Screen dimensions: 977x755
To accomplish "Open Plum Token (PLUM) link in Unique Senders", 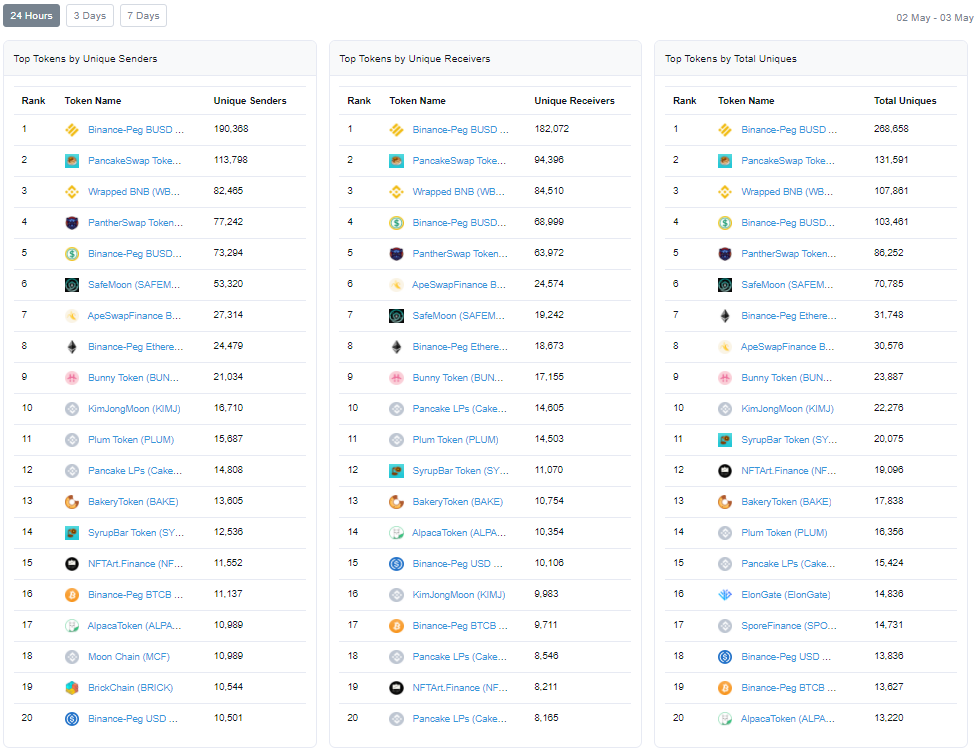I will click(131, 440).
